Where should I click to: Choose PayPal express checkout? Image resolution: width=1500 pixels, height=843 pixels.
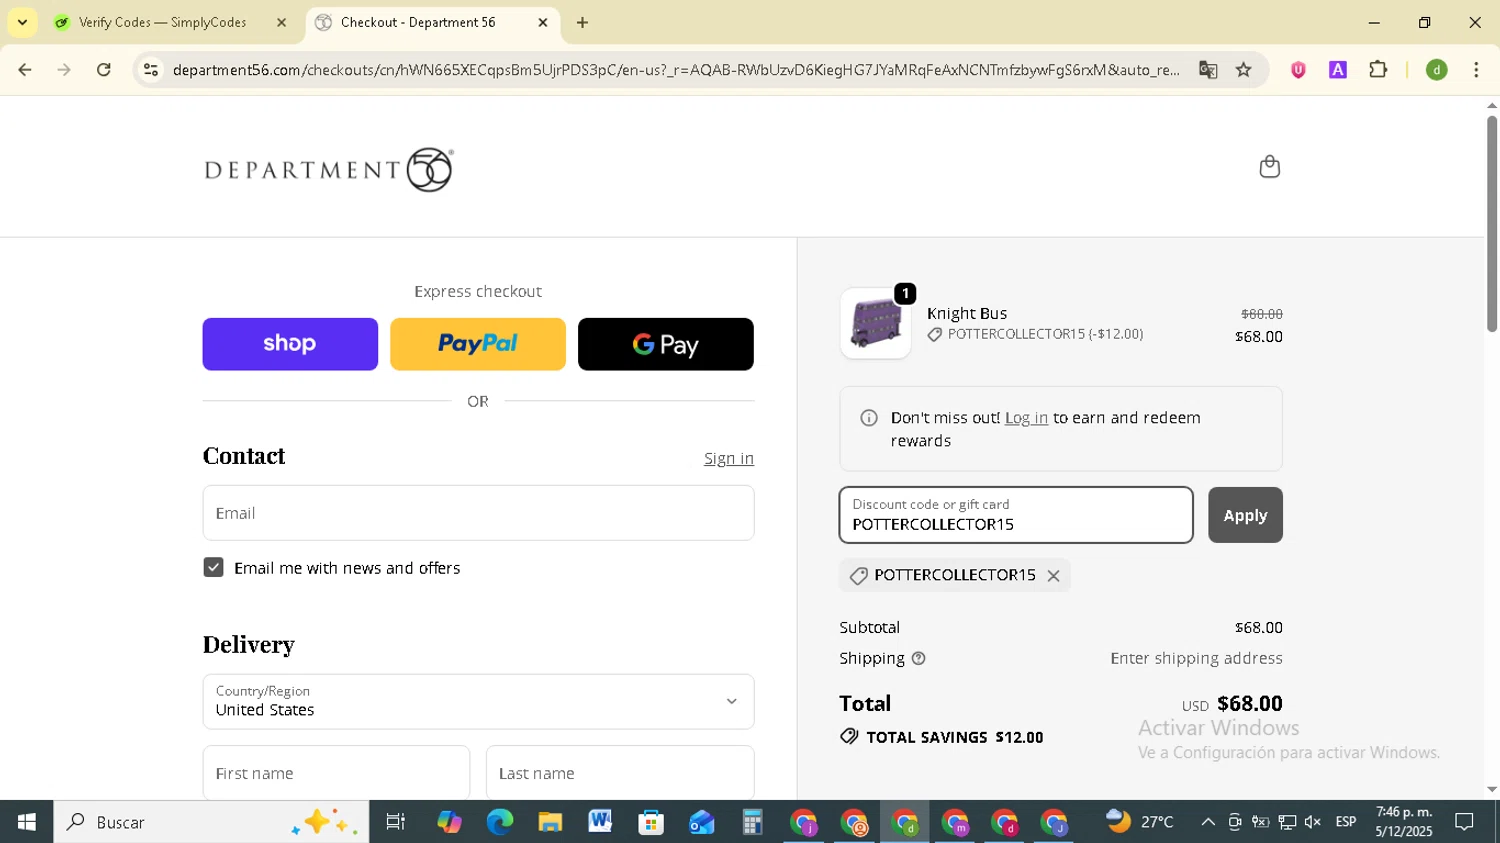point(478,344)
